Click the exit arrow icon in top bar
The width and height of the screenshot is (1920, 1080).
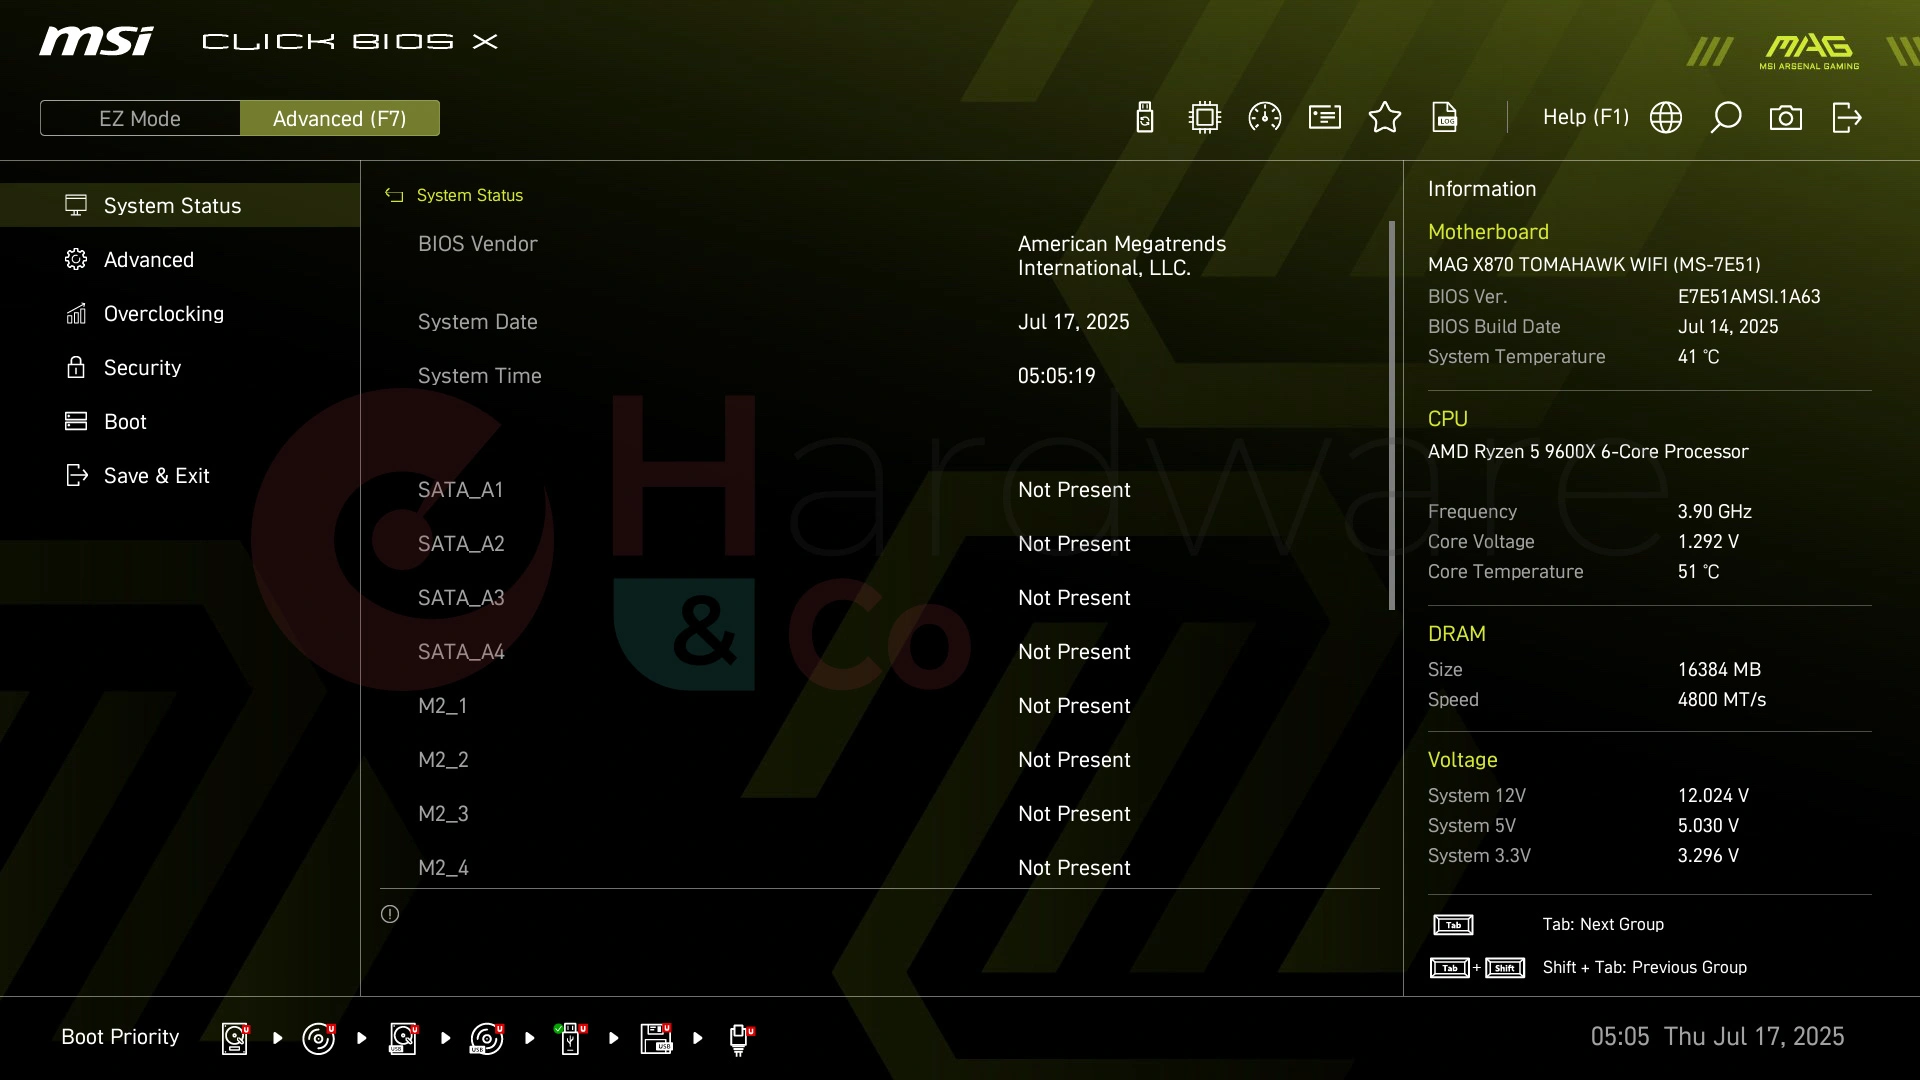(1847, 118)
